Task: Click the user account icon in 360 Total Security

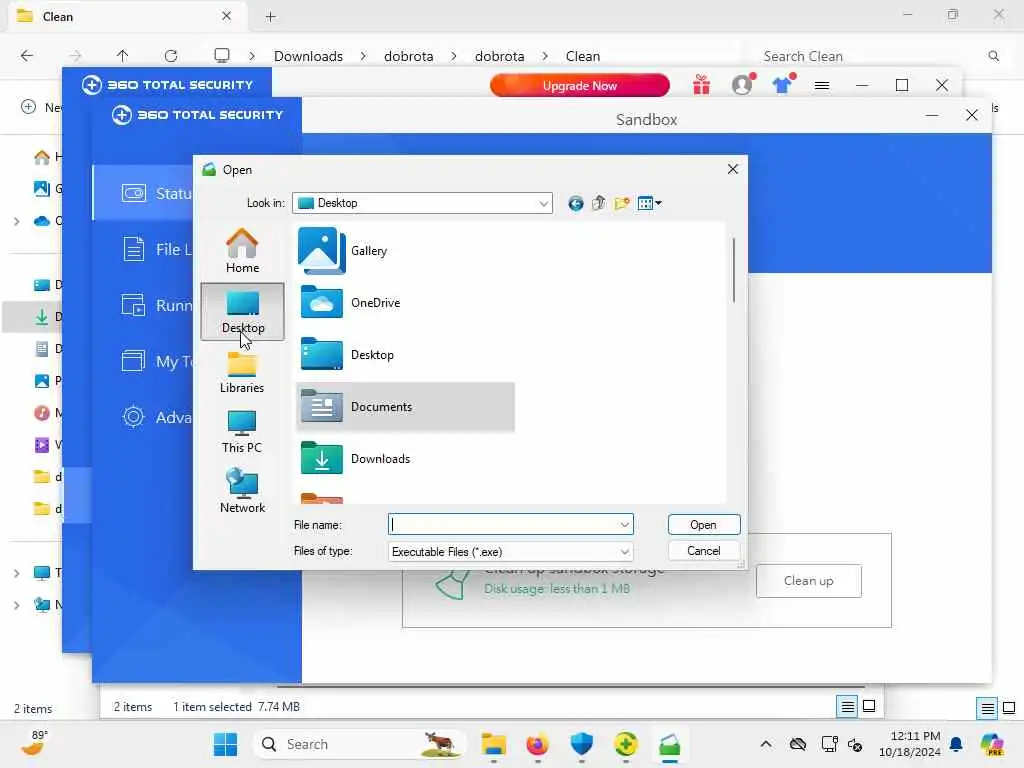Action: [x=743, y=85]
